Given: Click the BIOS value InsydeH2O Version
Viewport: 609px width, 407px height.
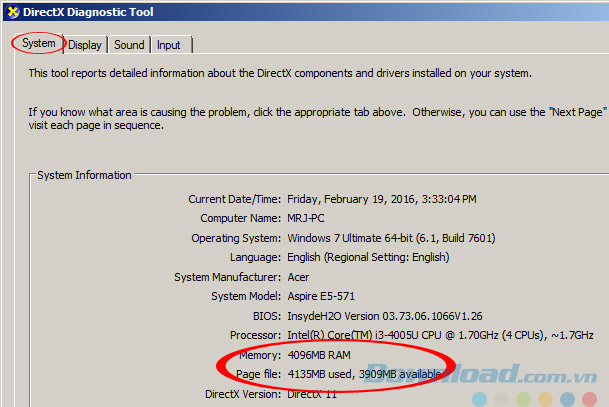Looking at the screenshot, I should [x=385, y=316].
